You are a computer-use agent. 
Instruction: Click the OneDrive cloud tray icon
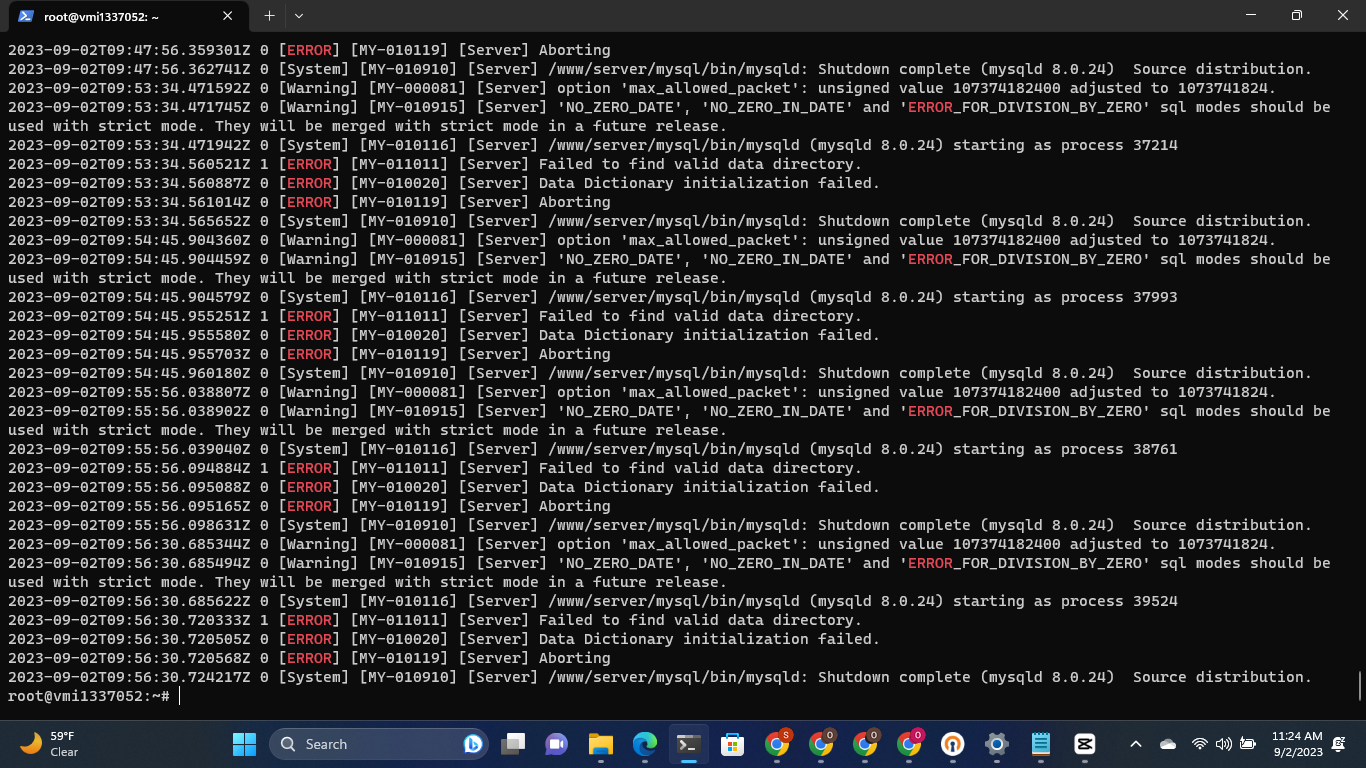(1168, 744)
